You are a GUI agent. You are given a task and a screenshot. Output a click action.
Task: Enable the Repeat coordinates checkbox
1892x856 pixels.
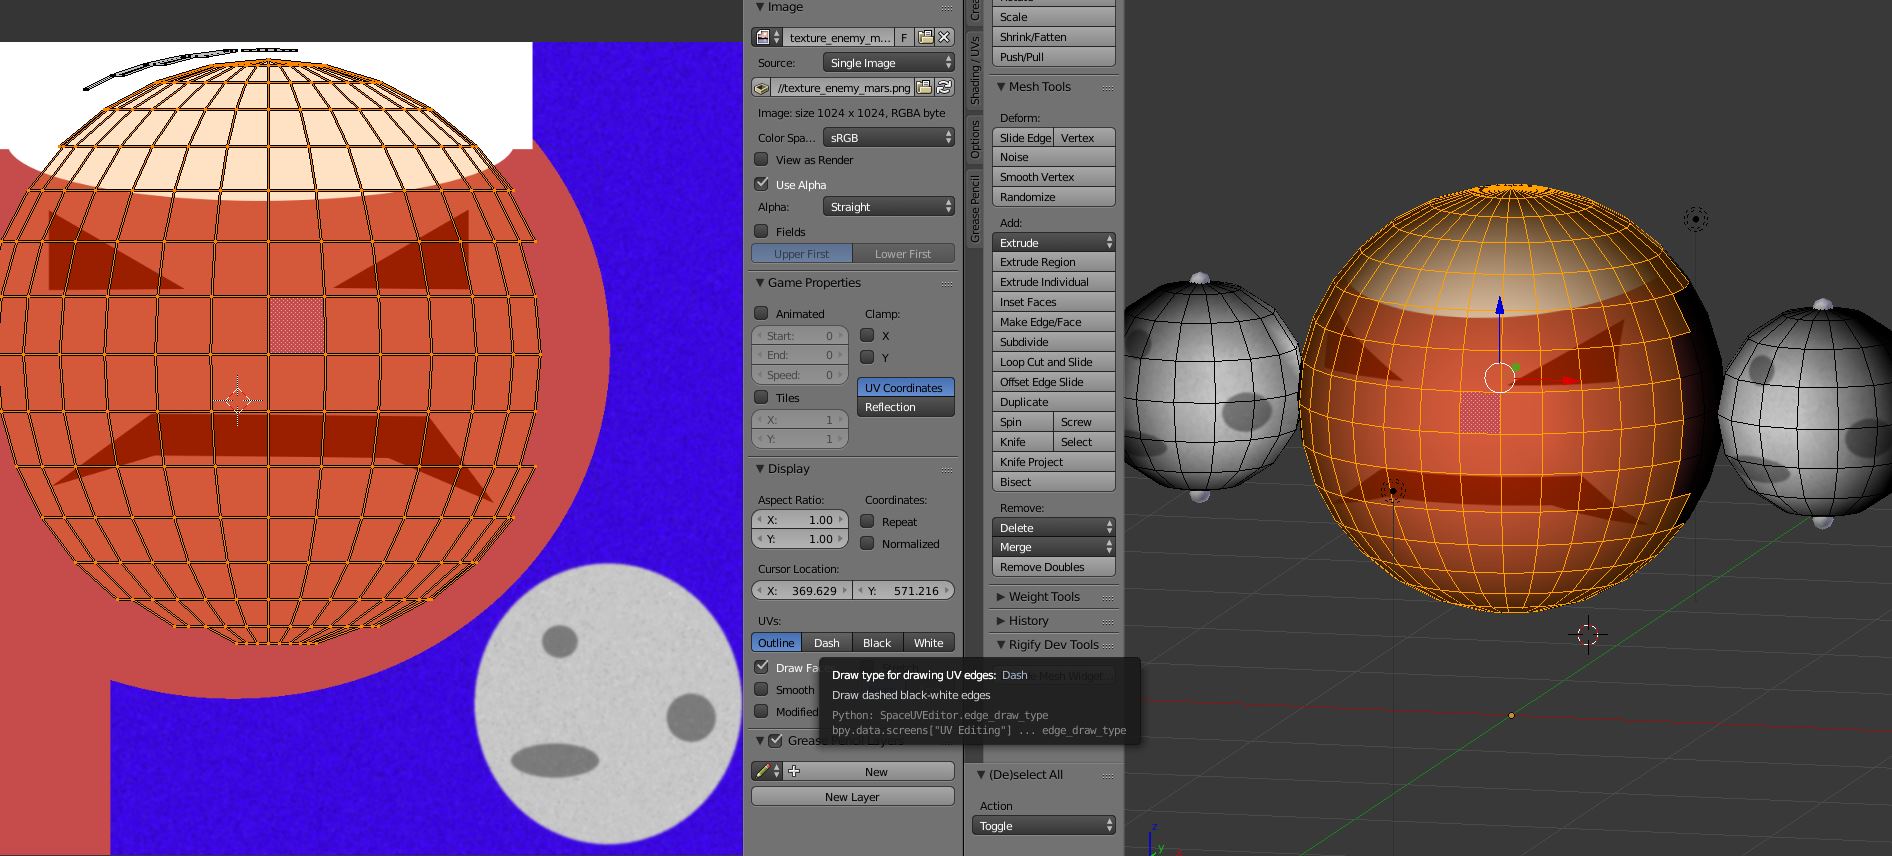pos(867,521)
